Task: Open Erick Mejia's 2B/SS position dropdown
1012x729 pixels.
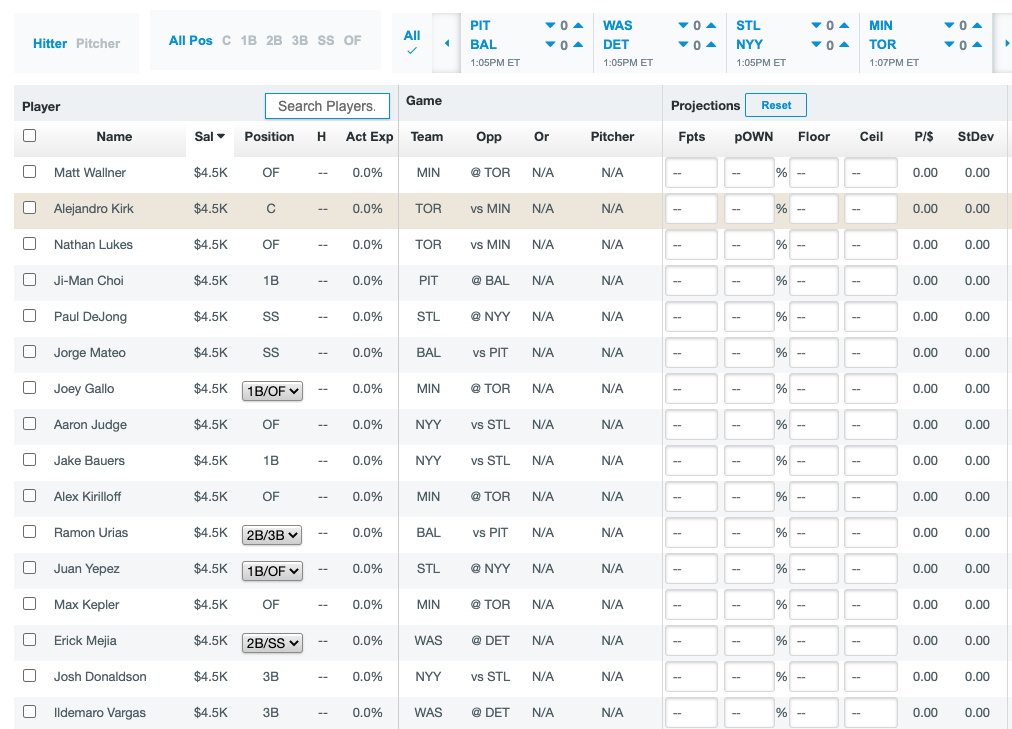Action: 272,643
